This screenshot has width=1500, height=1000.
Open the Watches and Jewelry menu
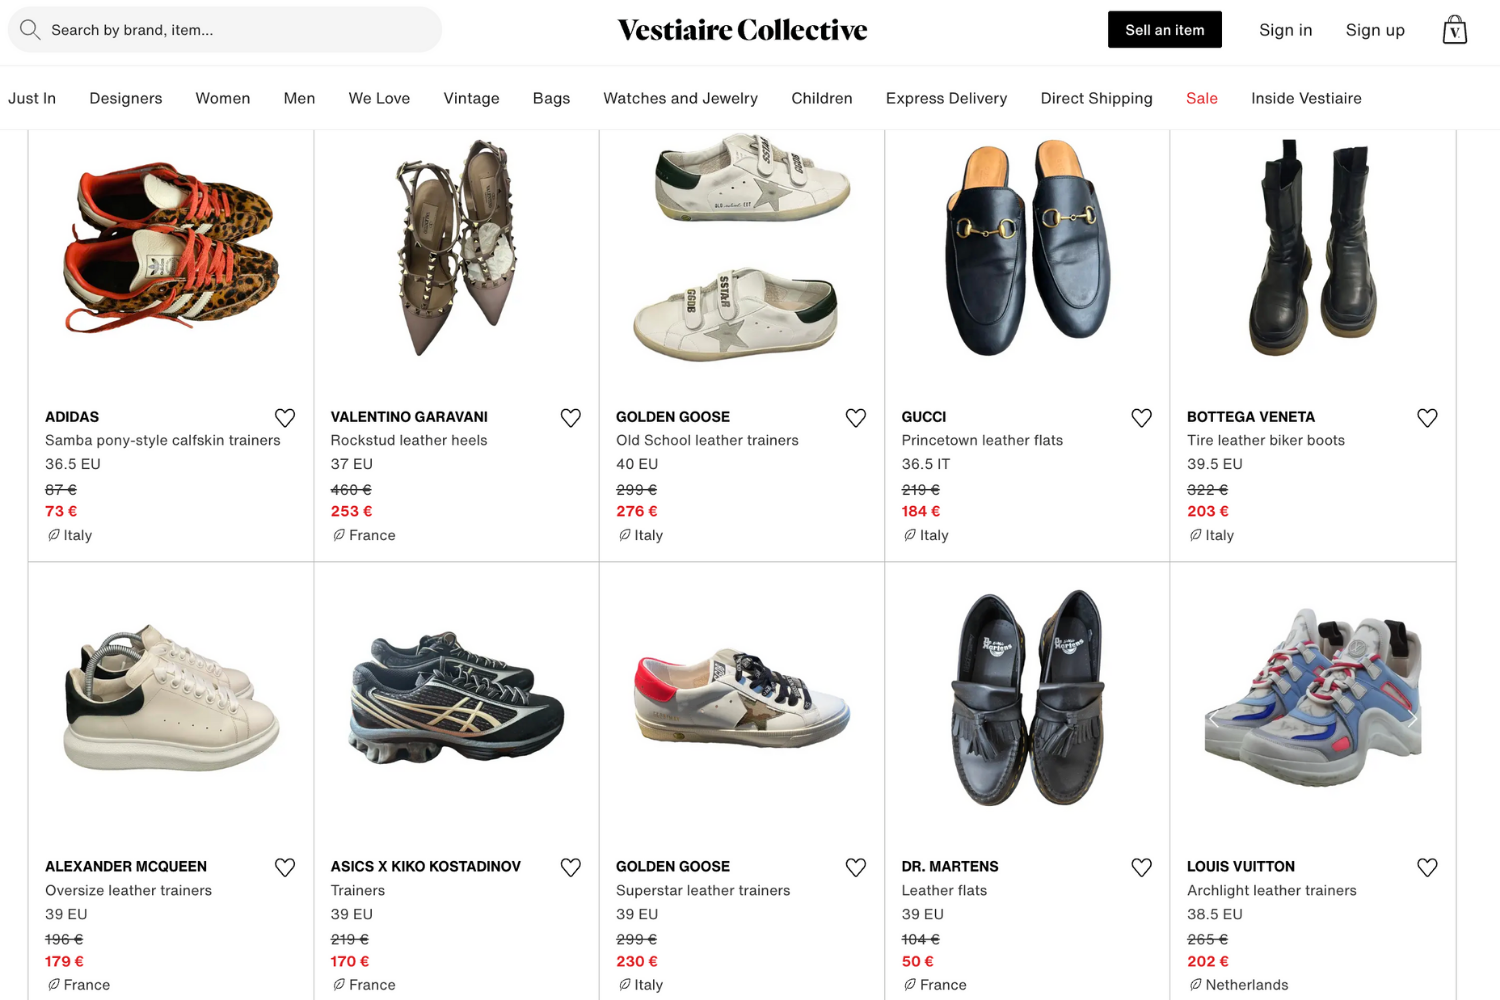click(680, 98)
